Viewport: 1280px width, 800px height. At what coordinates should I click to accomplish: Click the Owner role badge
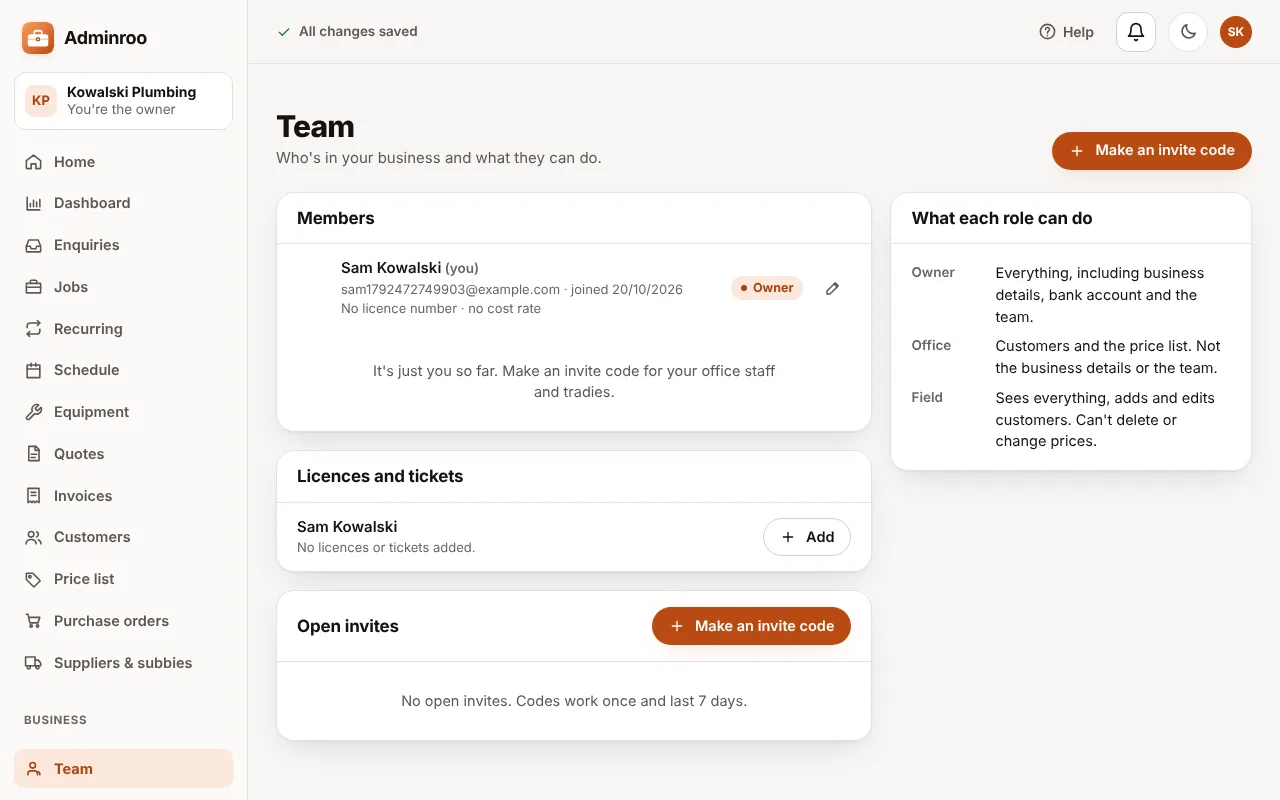(767, 288)
